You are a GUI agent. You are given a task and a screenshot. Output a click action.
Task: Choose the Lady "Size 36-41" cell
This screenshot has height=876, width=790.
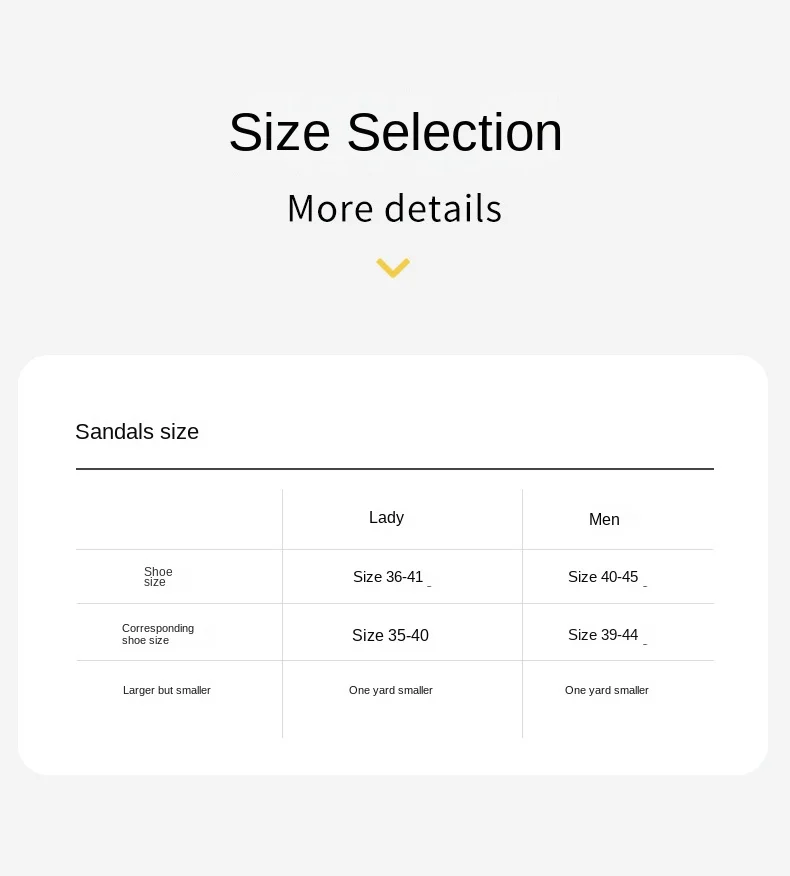point(388,577)
